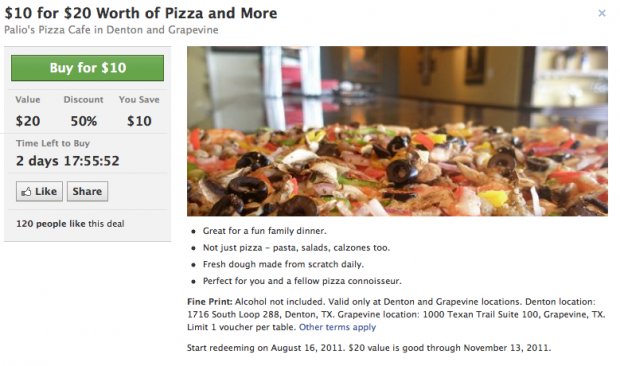Click the Palio's Pizza Cafe subtitle
The width and height of the screenshot is (620, 366).
tap(111, 30)
